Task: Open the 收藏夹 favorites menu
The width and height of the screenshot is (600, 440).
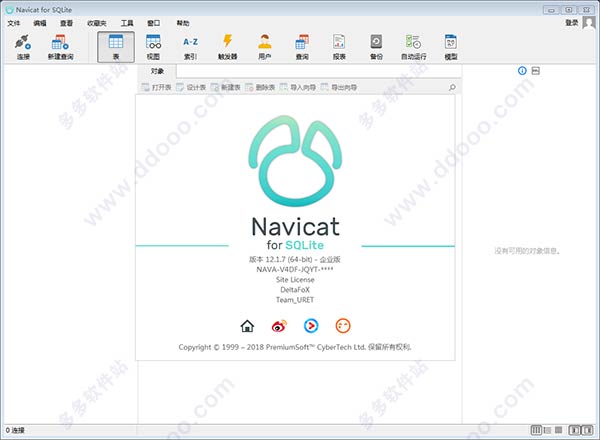Action: [97, 23]
